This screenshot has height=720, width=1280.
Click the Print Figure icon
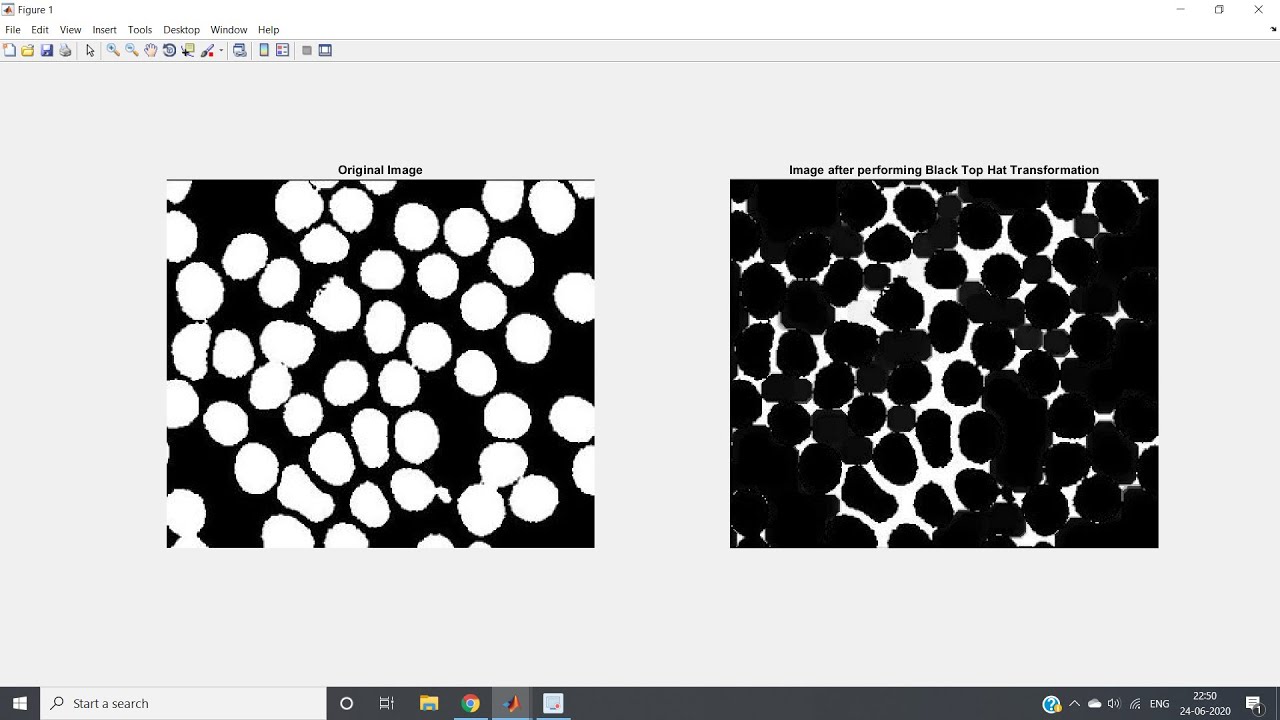(x=65, y=50)
